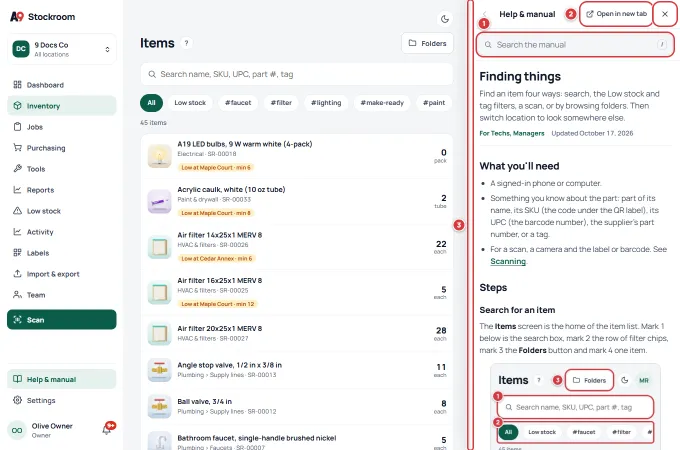
Task: Click the back arrow in Help panel
Action: 485,14
